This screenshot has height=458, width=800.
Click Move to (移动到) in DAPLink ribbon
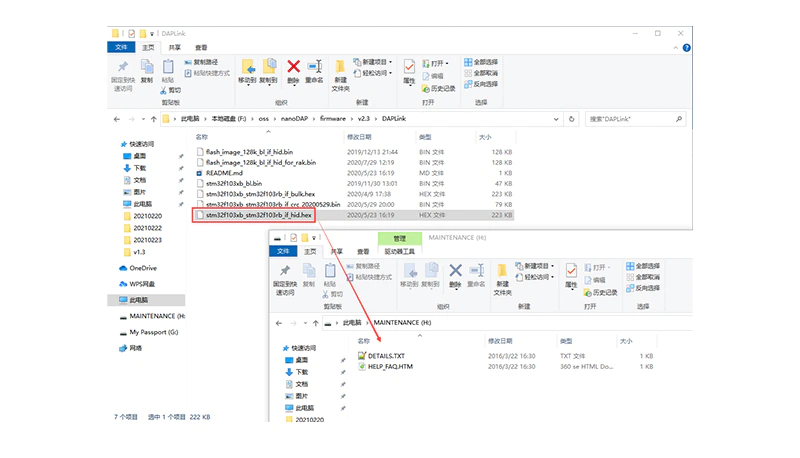(x=247, y=72)
